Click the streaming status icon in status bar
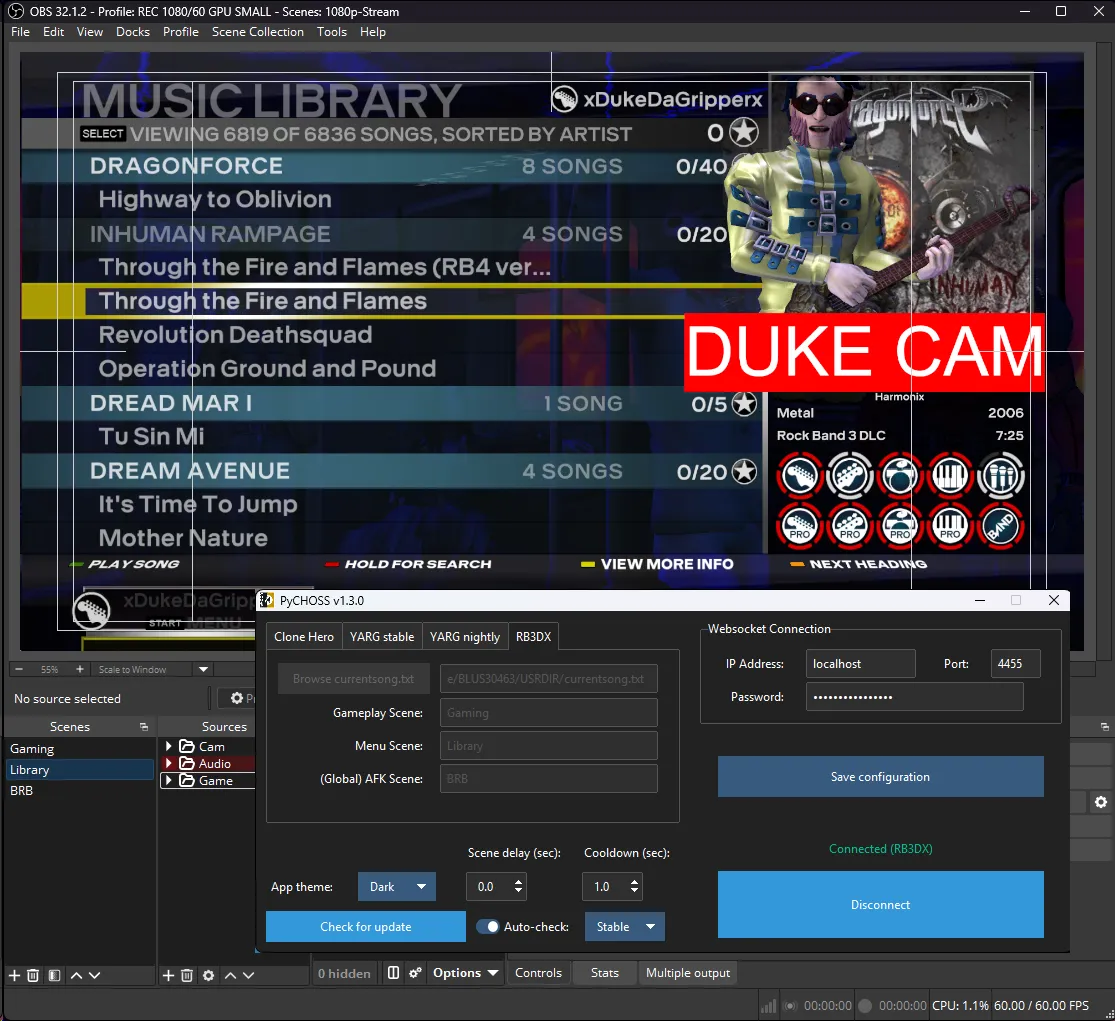The height and width of the screenshot is (1021, 1115). 789,1006
